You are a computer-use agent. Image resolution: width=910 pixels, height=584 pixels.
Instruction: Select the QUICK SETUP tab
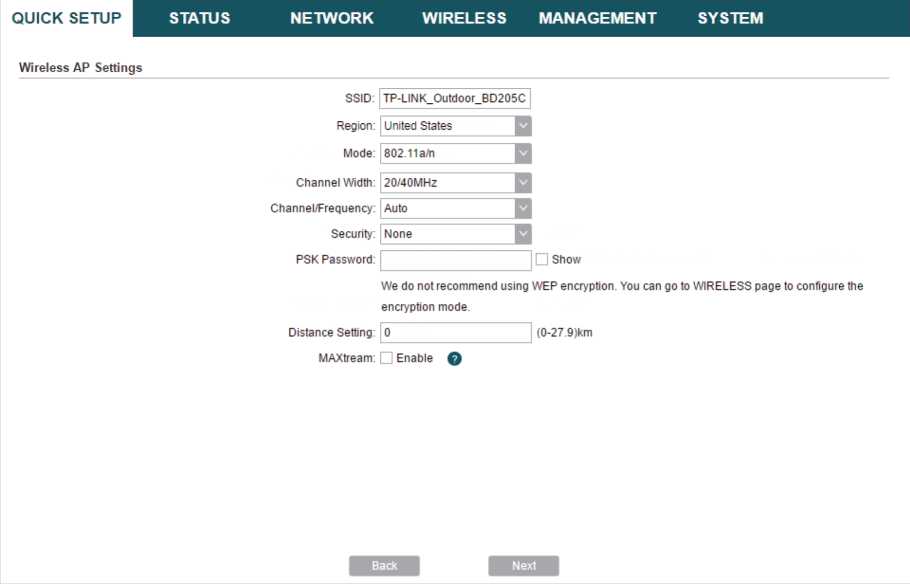point(67,18)
